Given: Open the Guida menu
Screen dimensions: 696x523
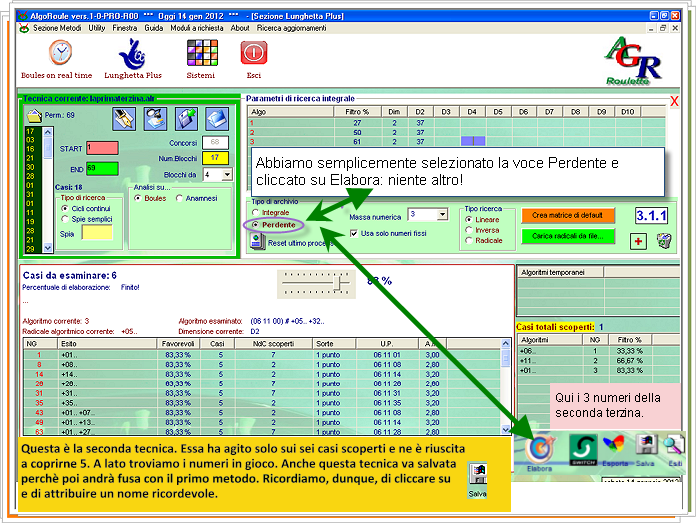Looking at the screenshot, I should (154, 28).
